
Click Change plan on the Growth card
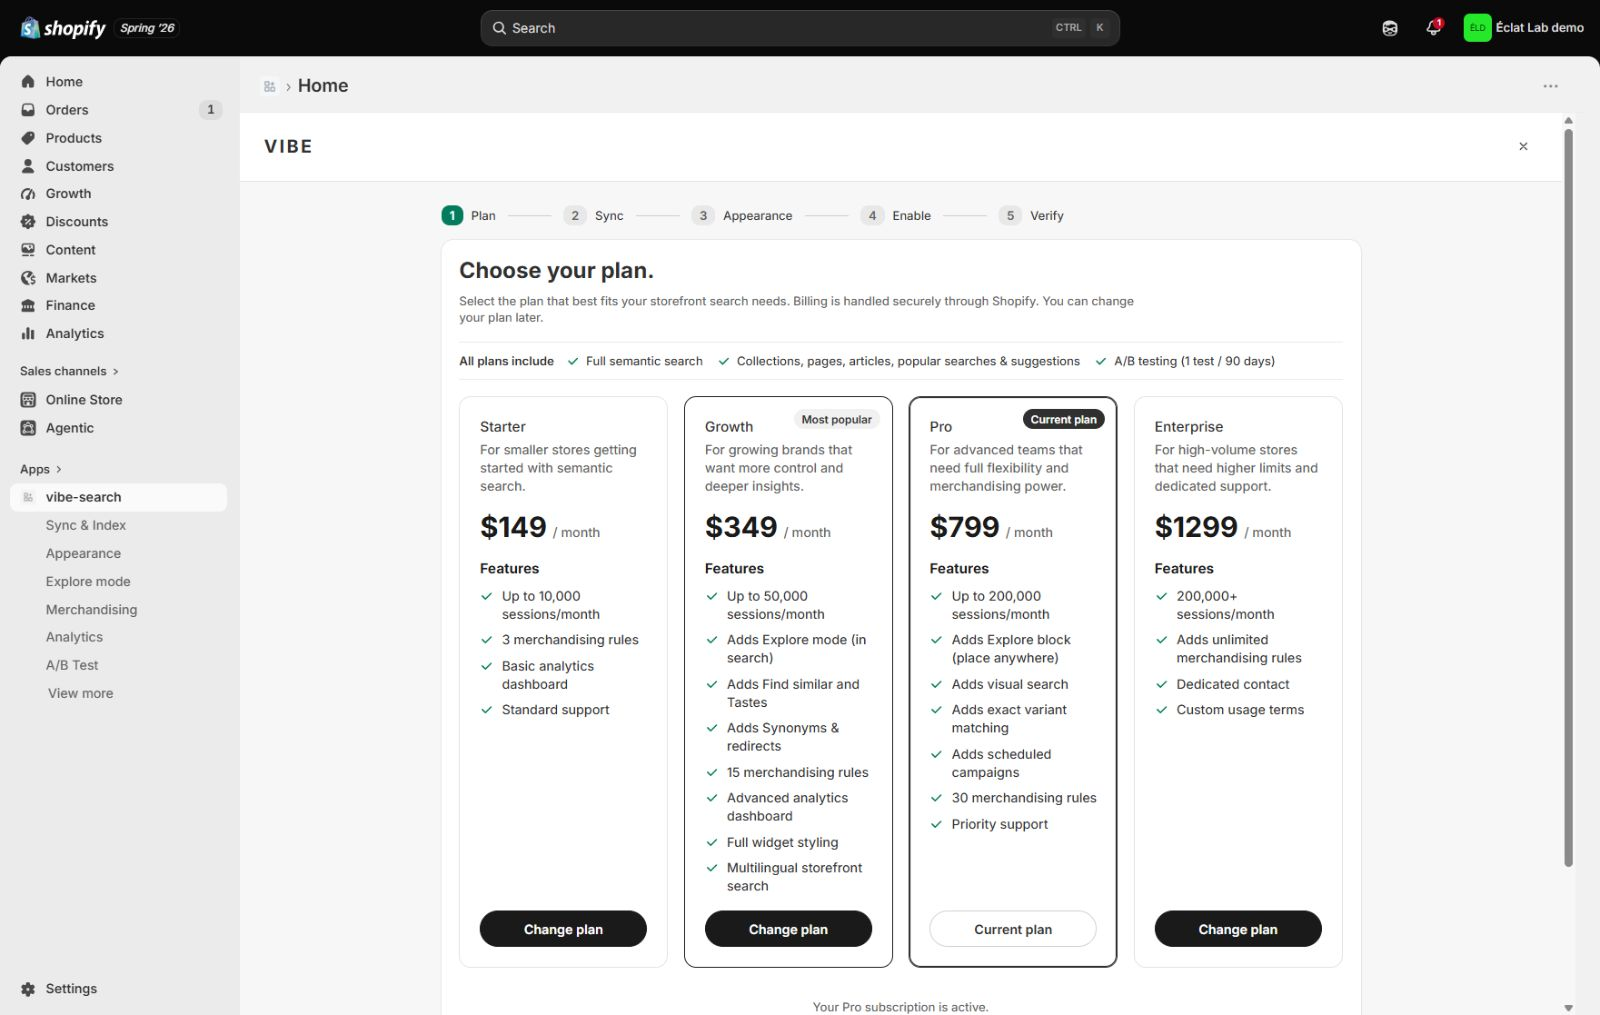[x=788, y=929]
